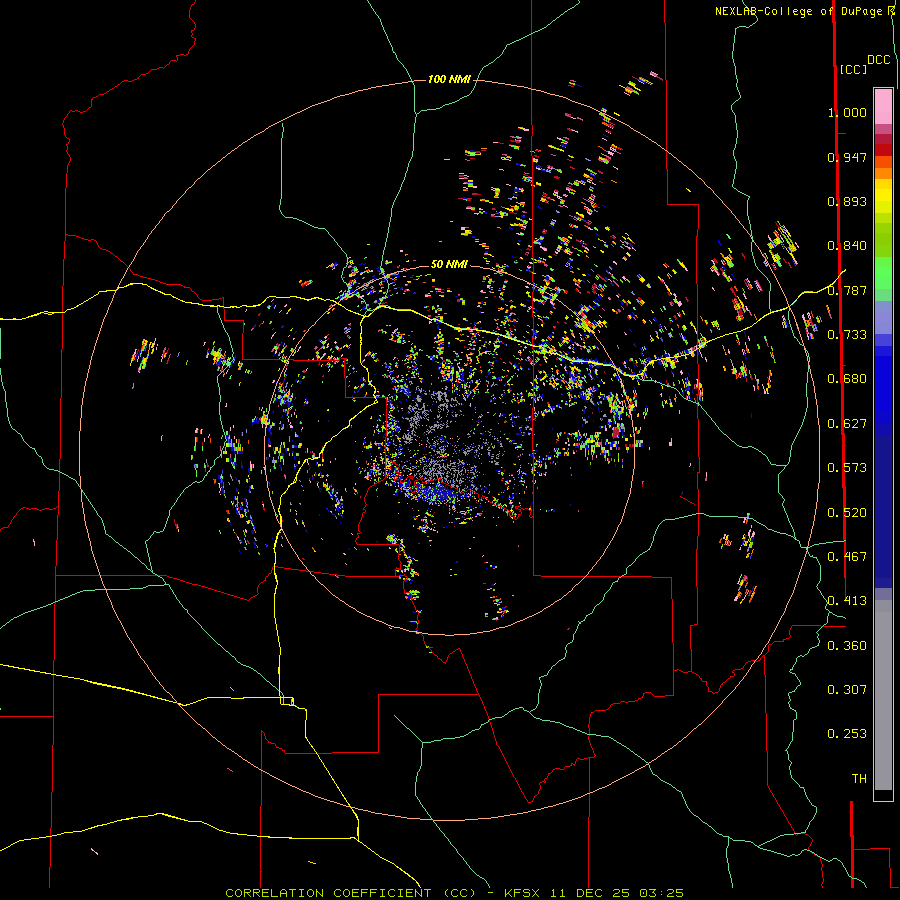Click the 1.000 value on the color scale
The height and width of the screenshot is (900, 900).
point(847,112)
